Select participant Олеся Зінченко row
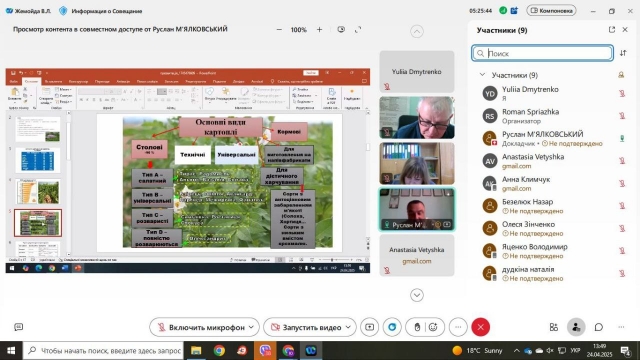Screen dimensions: 640x360 pyautogui.click(x=553, y=229)
